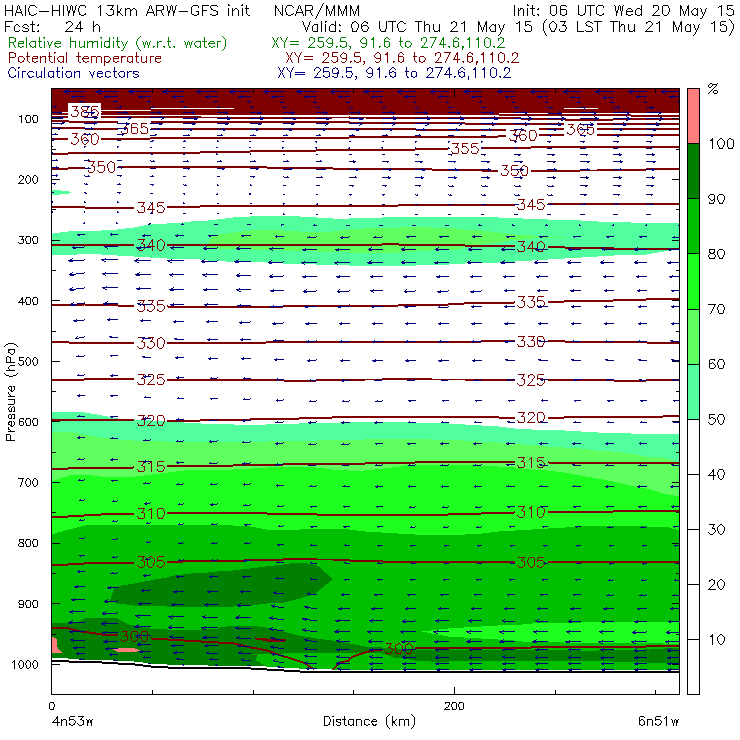740x740 pixels.
Task: Click the green "Relative humidity (w.r.t. water)" legend
Action: 118,43
